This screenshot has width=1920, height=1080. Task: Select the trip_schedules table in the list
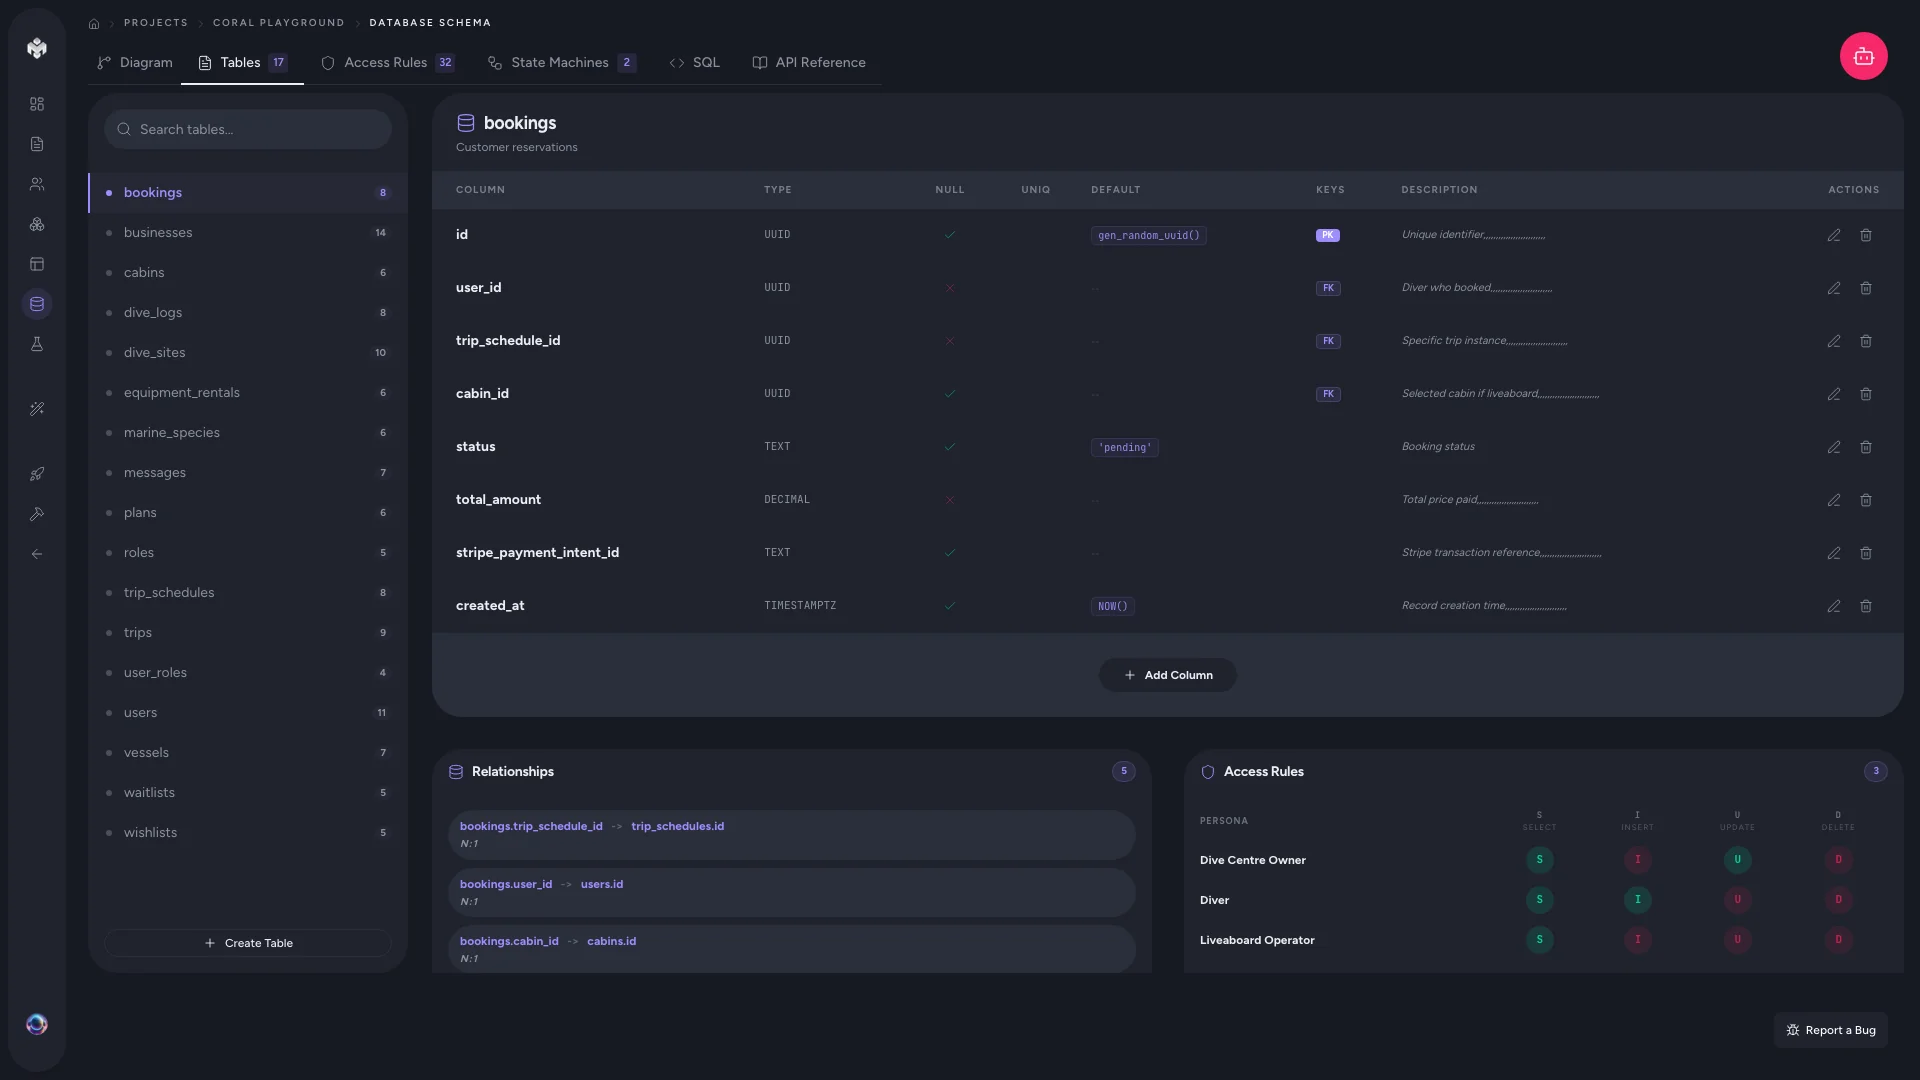[x=248, y=592]
